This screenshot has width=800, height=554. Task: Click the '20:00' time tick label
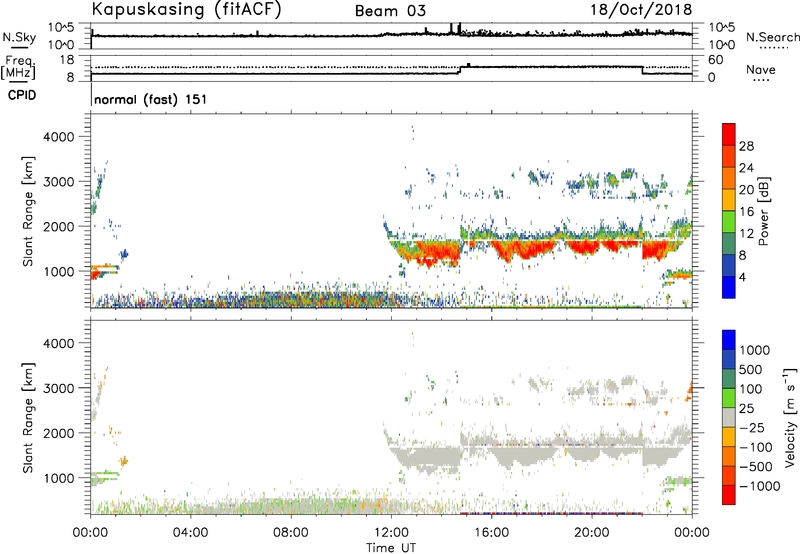(x=592, y=533)
